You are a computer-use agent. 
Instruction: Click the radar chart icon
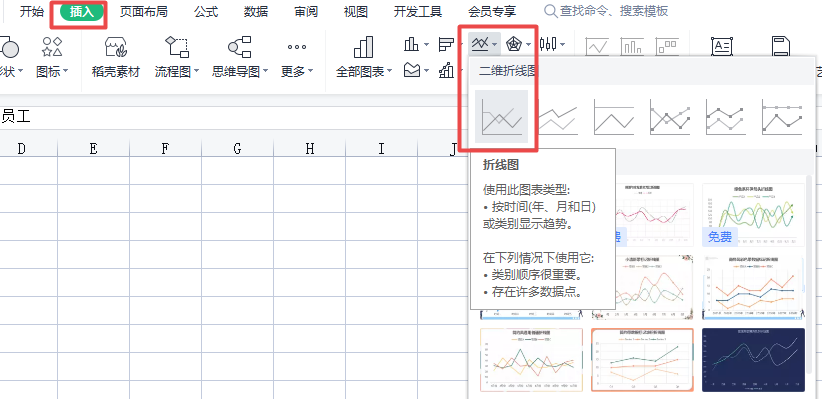(513, 45)
